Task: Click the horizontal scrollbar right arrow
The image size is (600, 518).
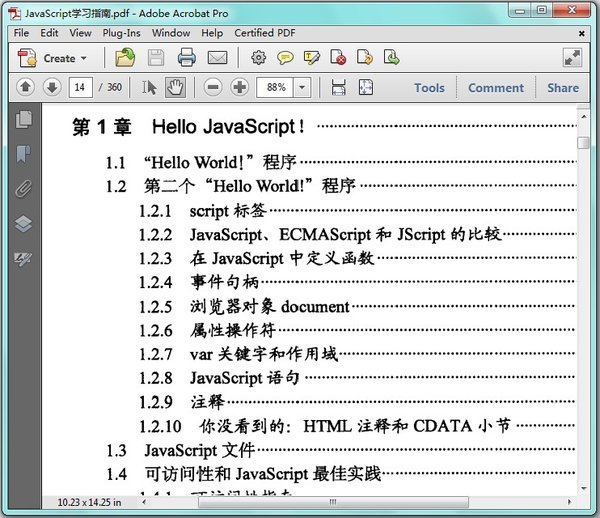Action: (x=569, y=502)
